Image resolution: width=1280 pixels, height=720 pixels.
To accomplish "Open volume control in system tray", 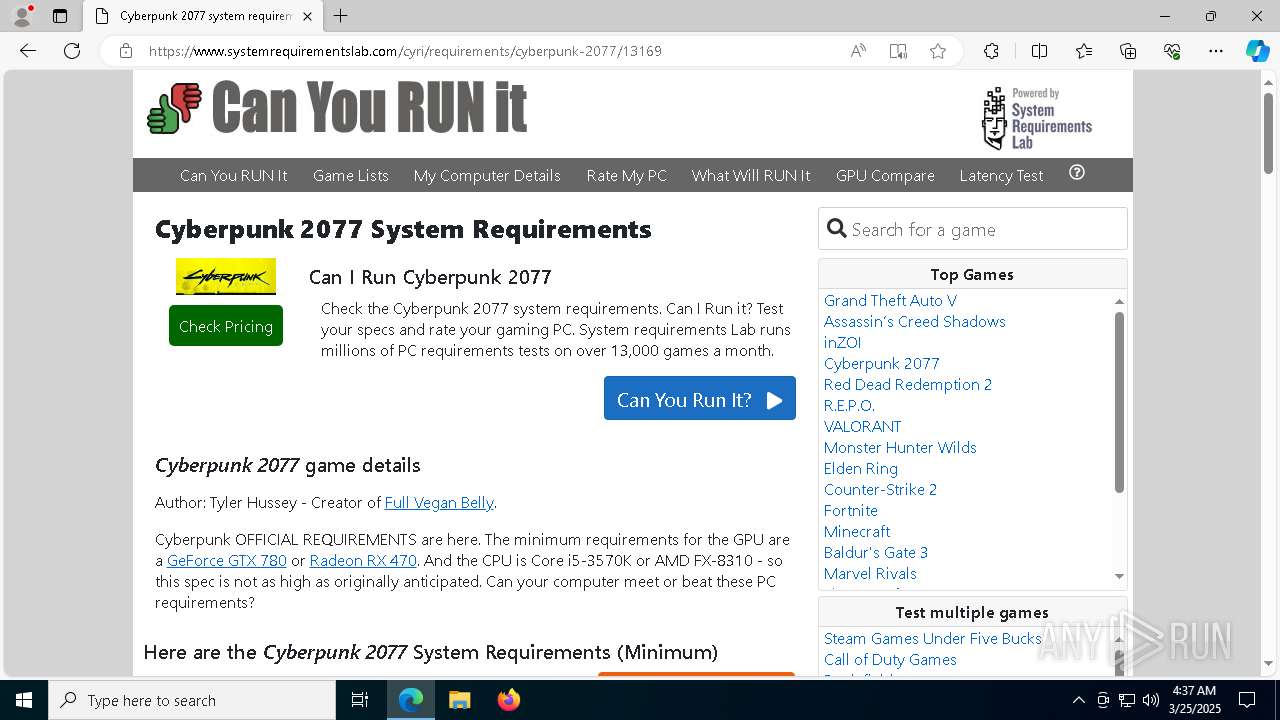I will pyautogui.click(x=1150, y=700).
